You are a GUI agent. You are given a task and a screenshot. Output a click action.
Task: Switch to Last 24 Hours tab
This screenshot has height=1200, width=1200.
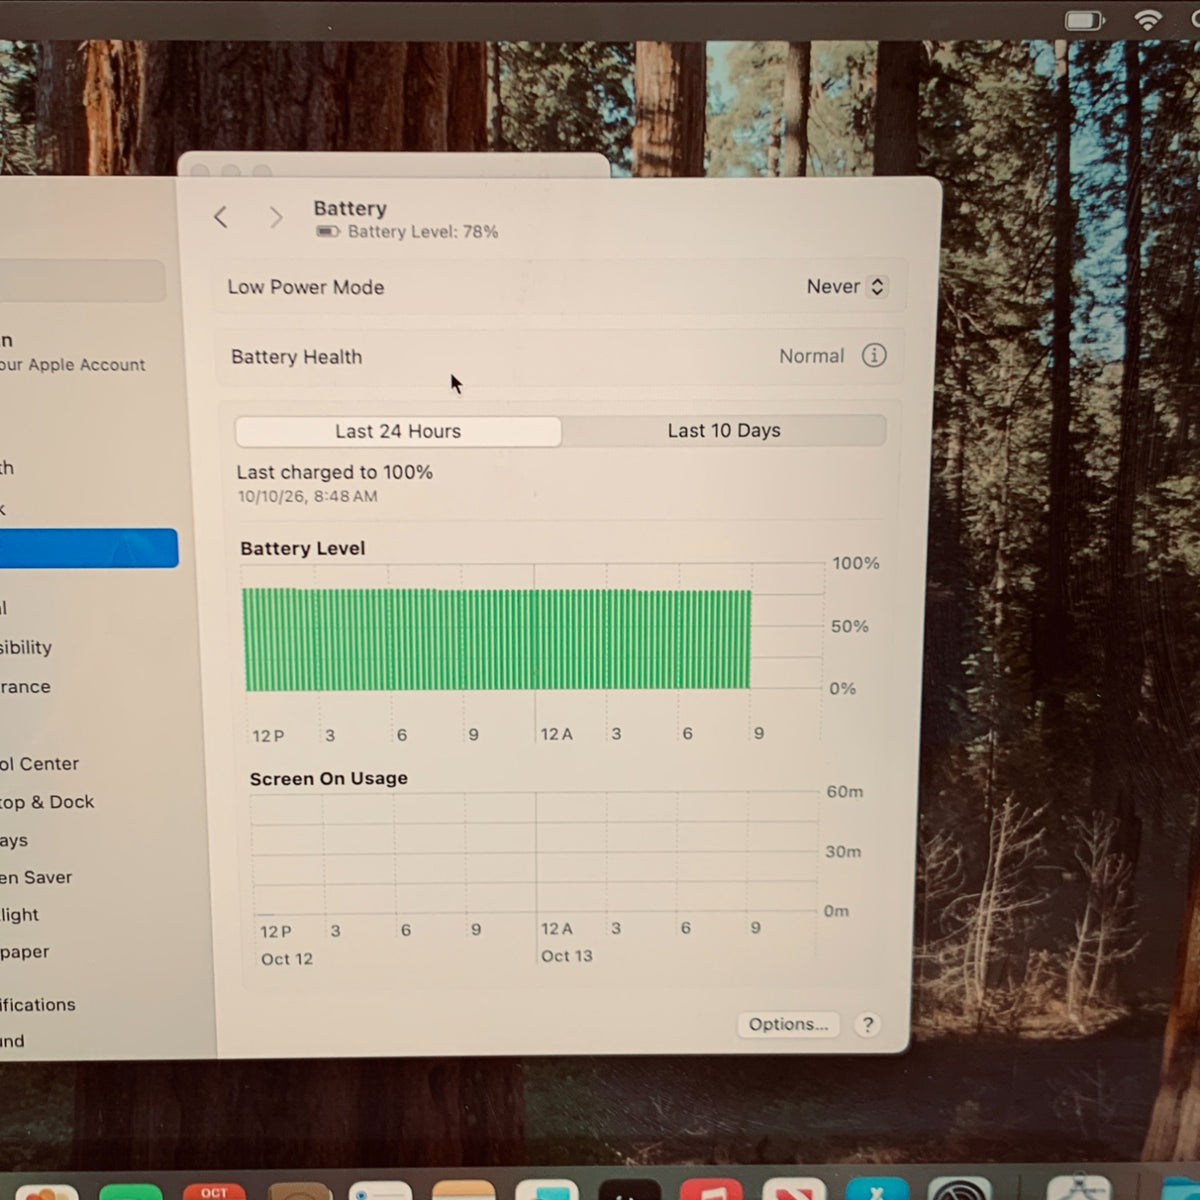(398, 431)
